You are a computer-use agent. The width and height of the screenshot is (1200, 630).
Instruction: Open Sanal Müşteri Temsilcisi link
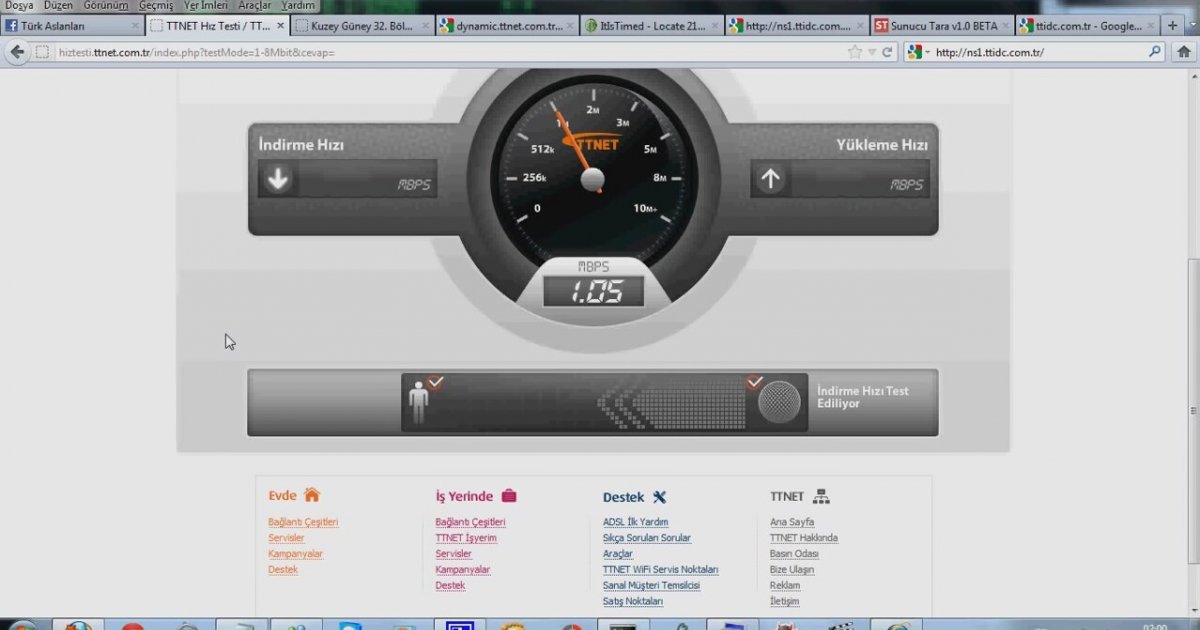coord(651,586)
